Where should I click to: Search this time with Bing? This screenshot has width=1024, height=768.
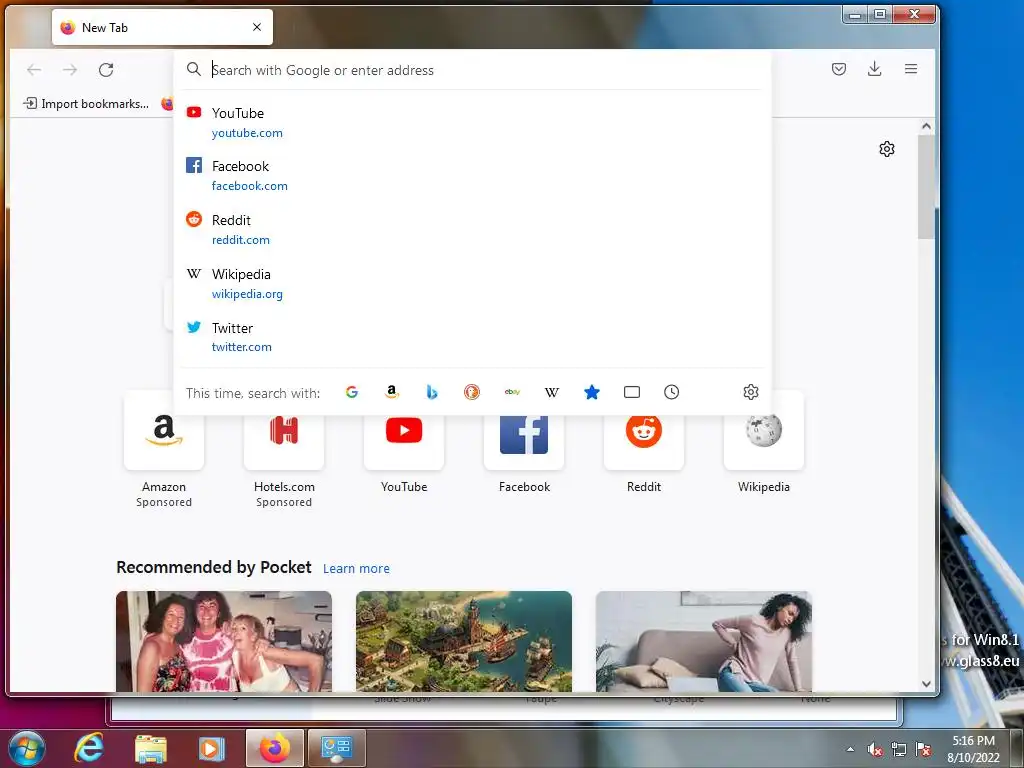tap(432, 392)
